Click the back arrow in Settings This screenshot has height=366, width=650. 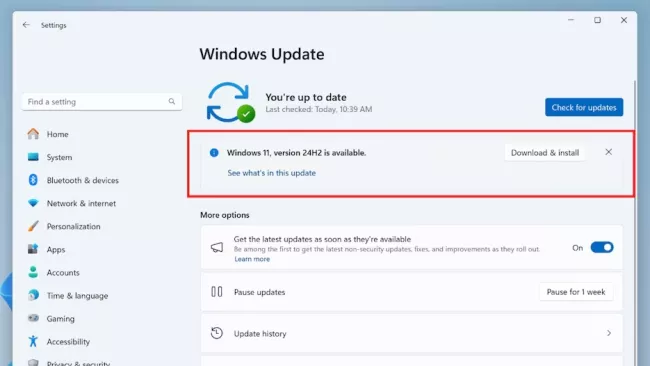point(26,25)
